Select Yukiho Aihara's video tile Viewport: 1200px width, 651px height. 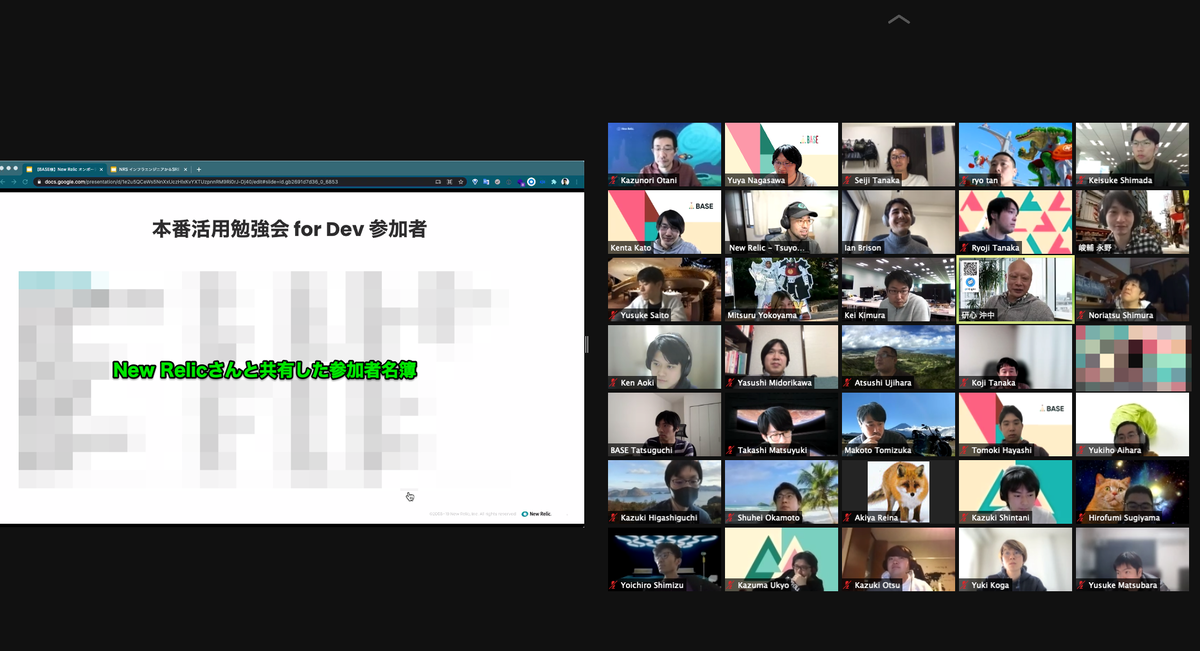coord(1132,425)
